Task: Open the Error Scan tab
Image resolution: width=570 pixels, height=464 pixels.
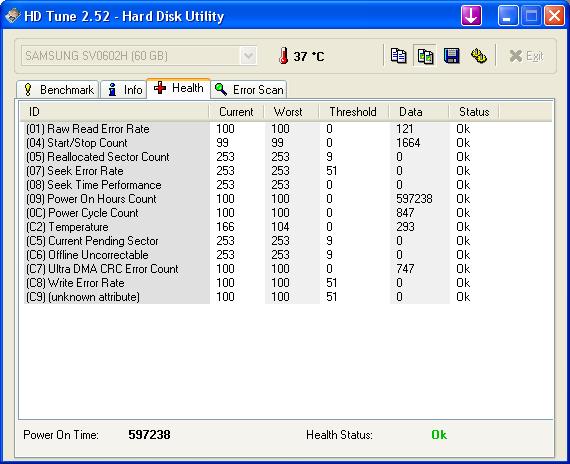Action: coord(249,89)
